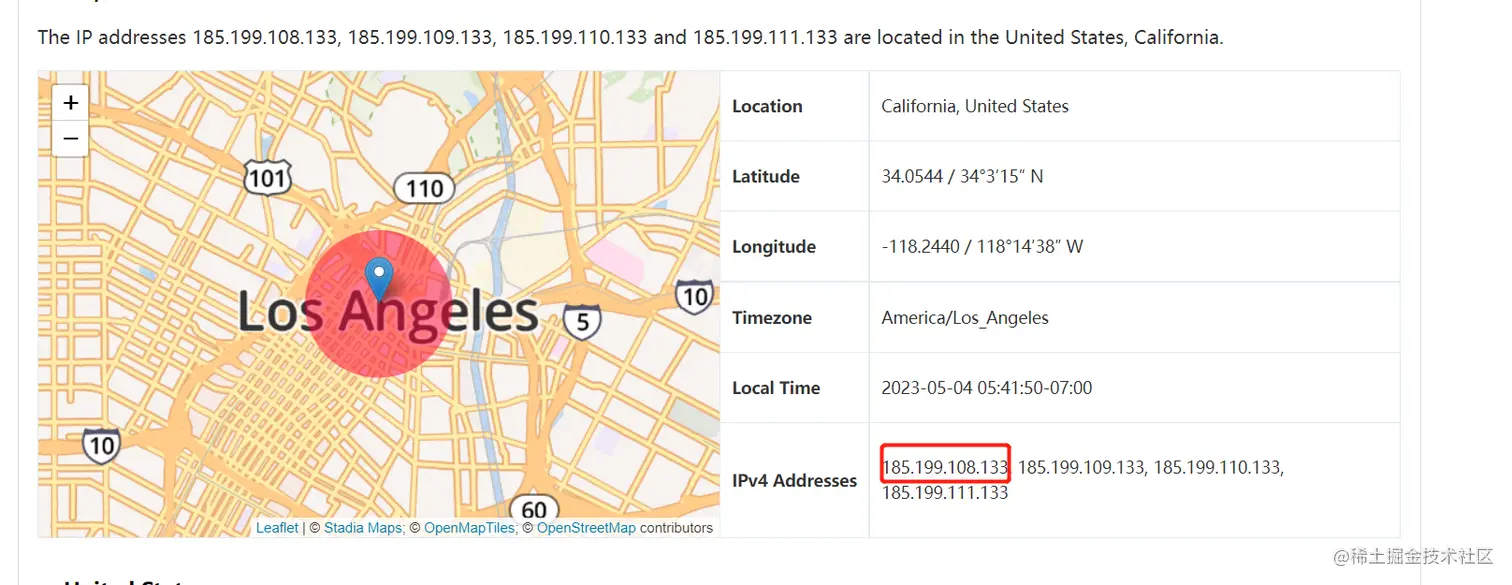Click the Route 60 highway shield
Screen dimensions: 1512x585
pos(534,511)
